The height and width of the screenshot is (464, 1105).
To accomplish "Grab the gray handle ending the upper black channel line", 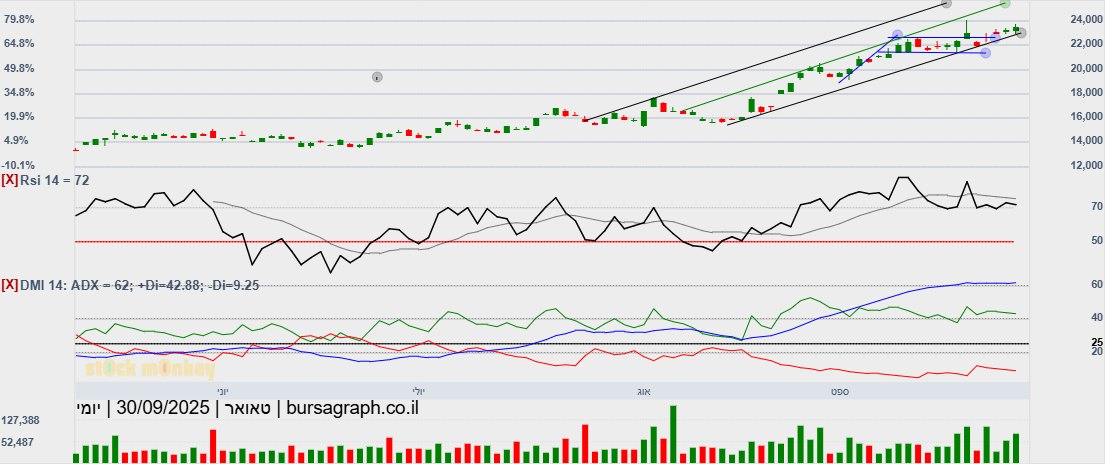I will click(946, 3).
